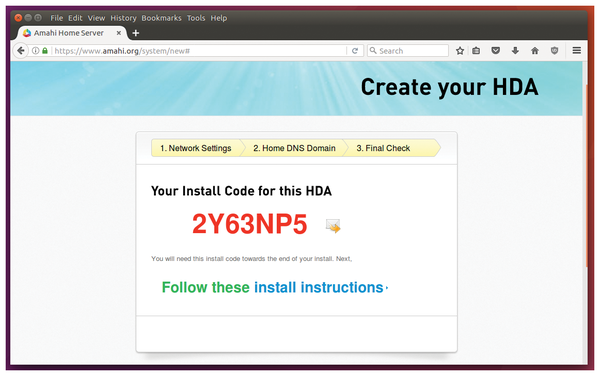Open the Tools menu
The width and height of the screenshot is (600, 376).
(x=196, y=18)
